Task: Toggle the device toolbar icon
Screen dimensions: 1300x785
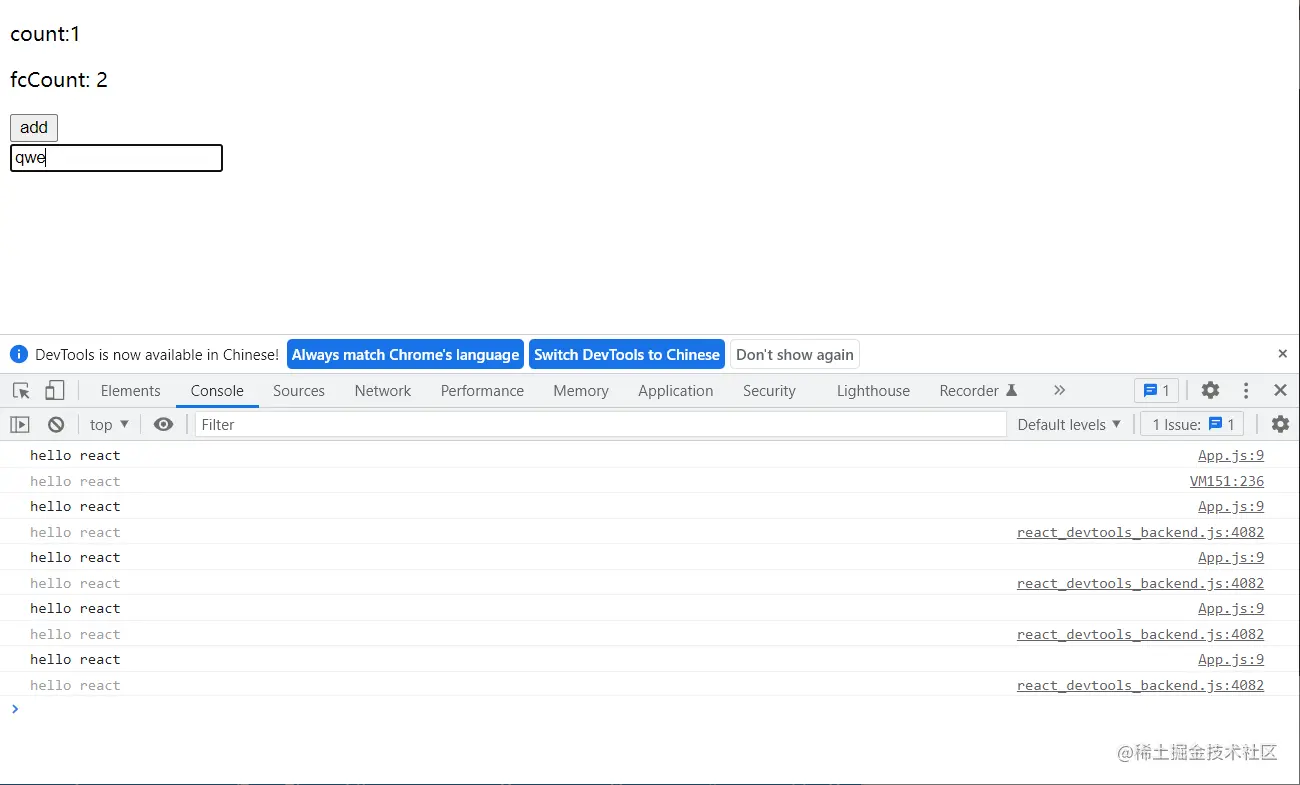Action: click(55, 391)
